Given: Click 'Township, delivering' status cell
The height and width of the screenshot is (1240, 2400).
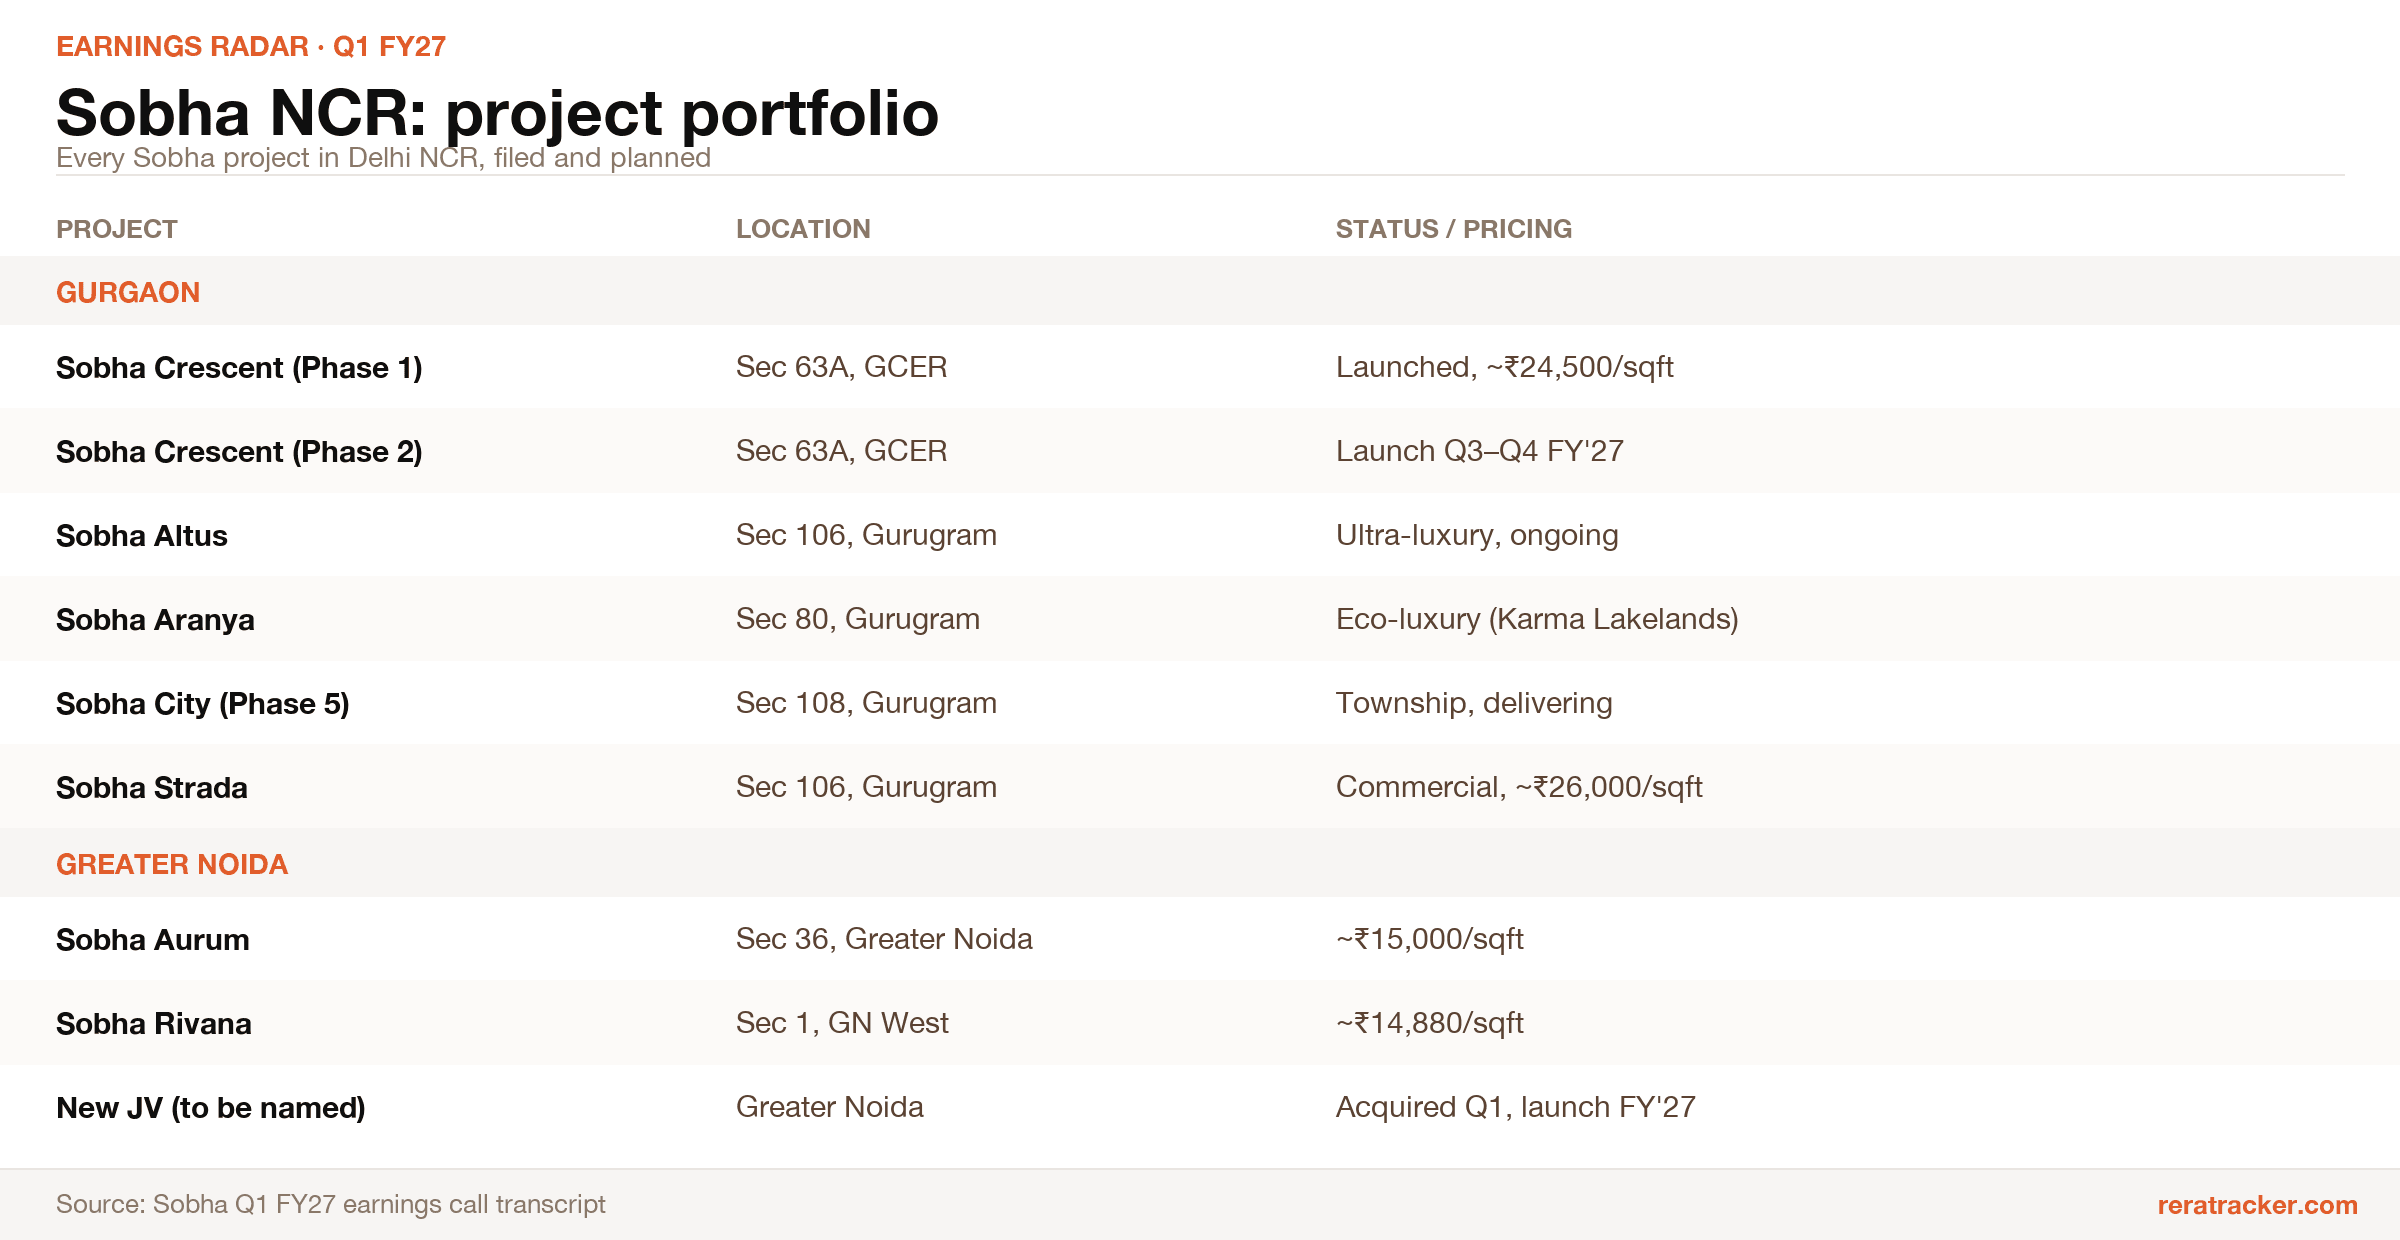Looking at the screenshot, I should tap(1474, 703).
